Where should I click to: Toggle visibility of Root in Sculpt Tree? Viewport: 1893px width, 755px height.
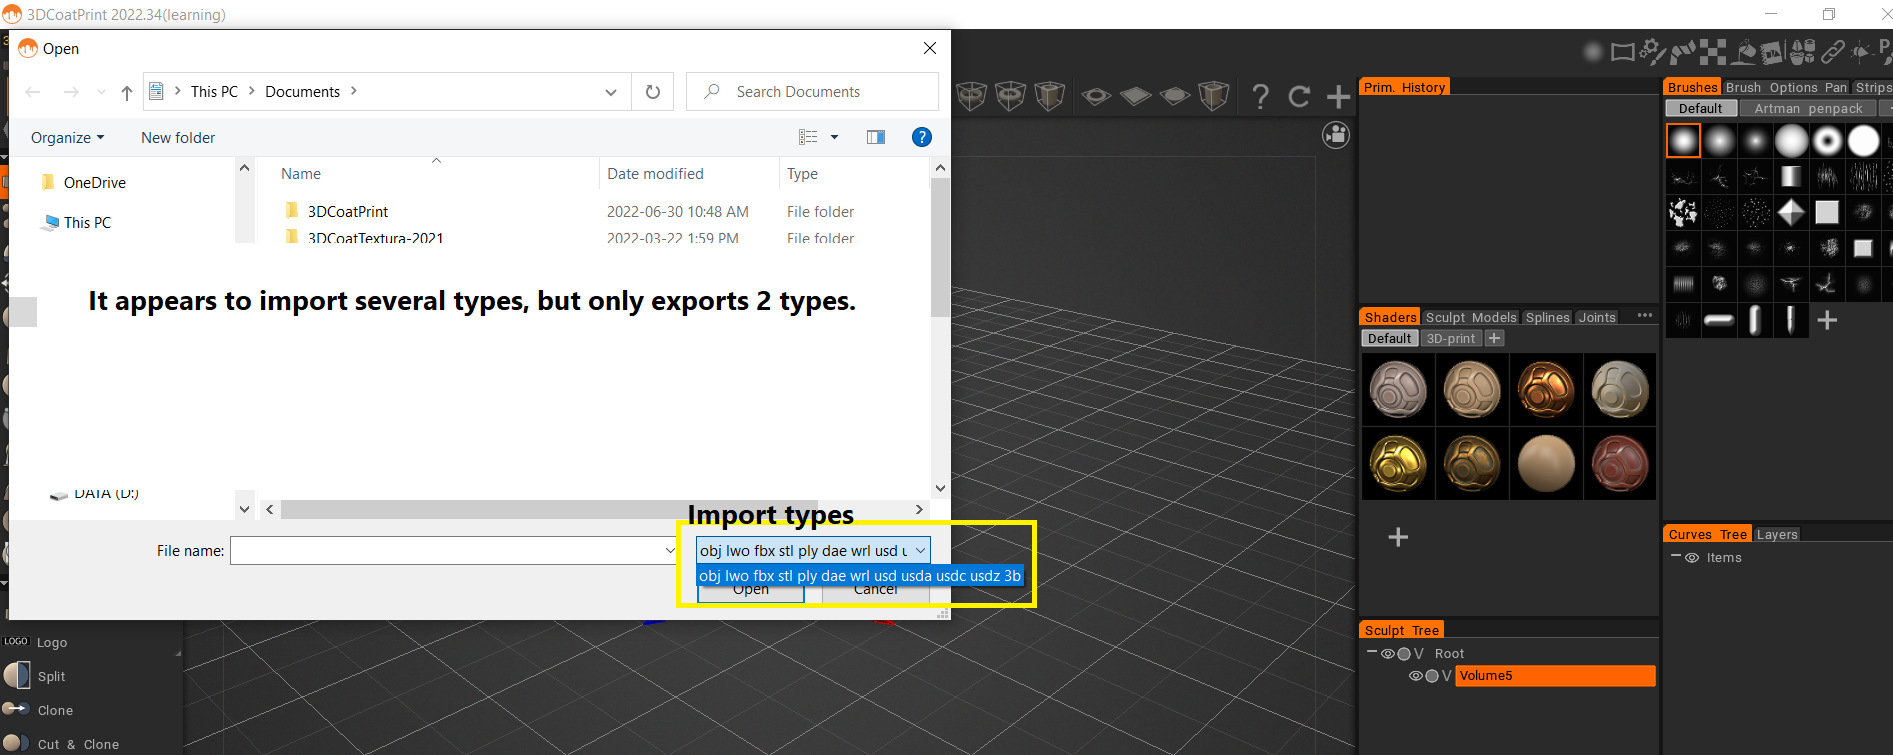point(1388,654)
